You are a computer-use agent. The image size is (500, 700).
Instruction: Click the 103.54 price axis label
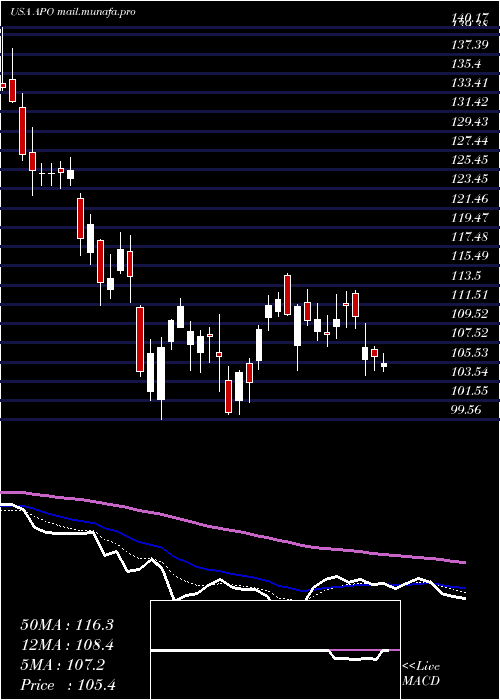[x=470, y=372]
